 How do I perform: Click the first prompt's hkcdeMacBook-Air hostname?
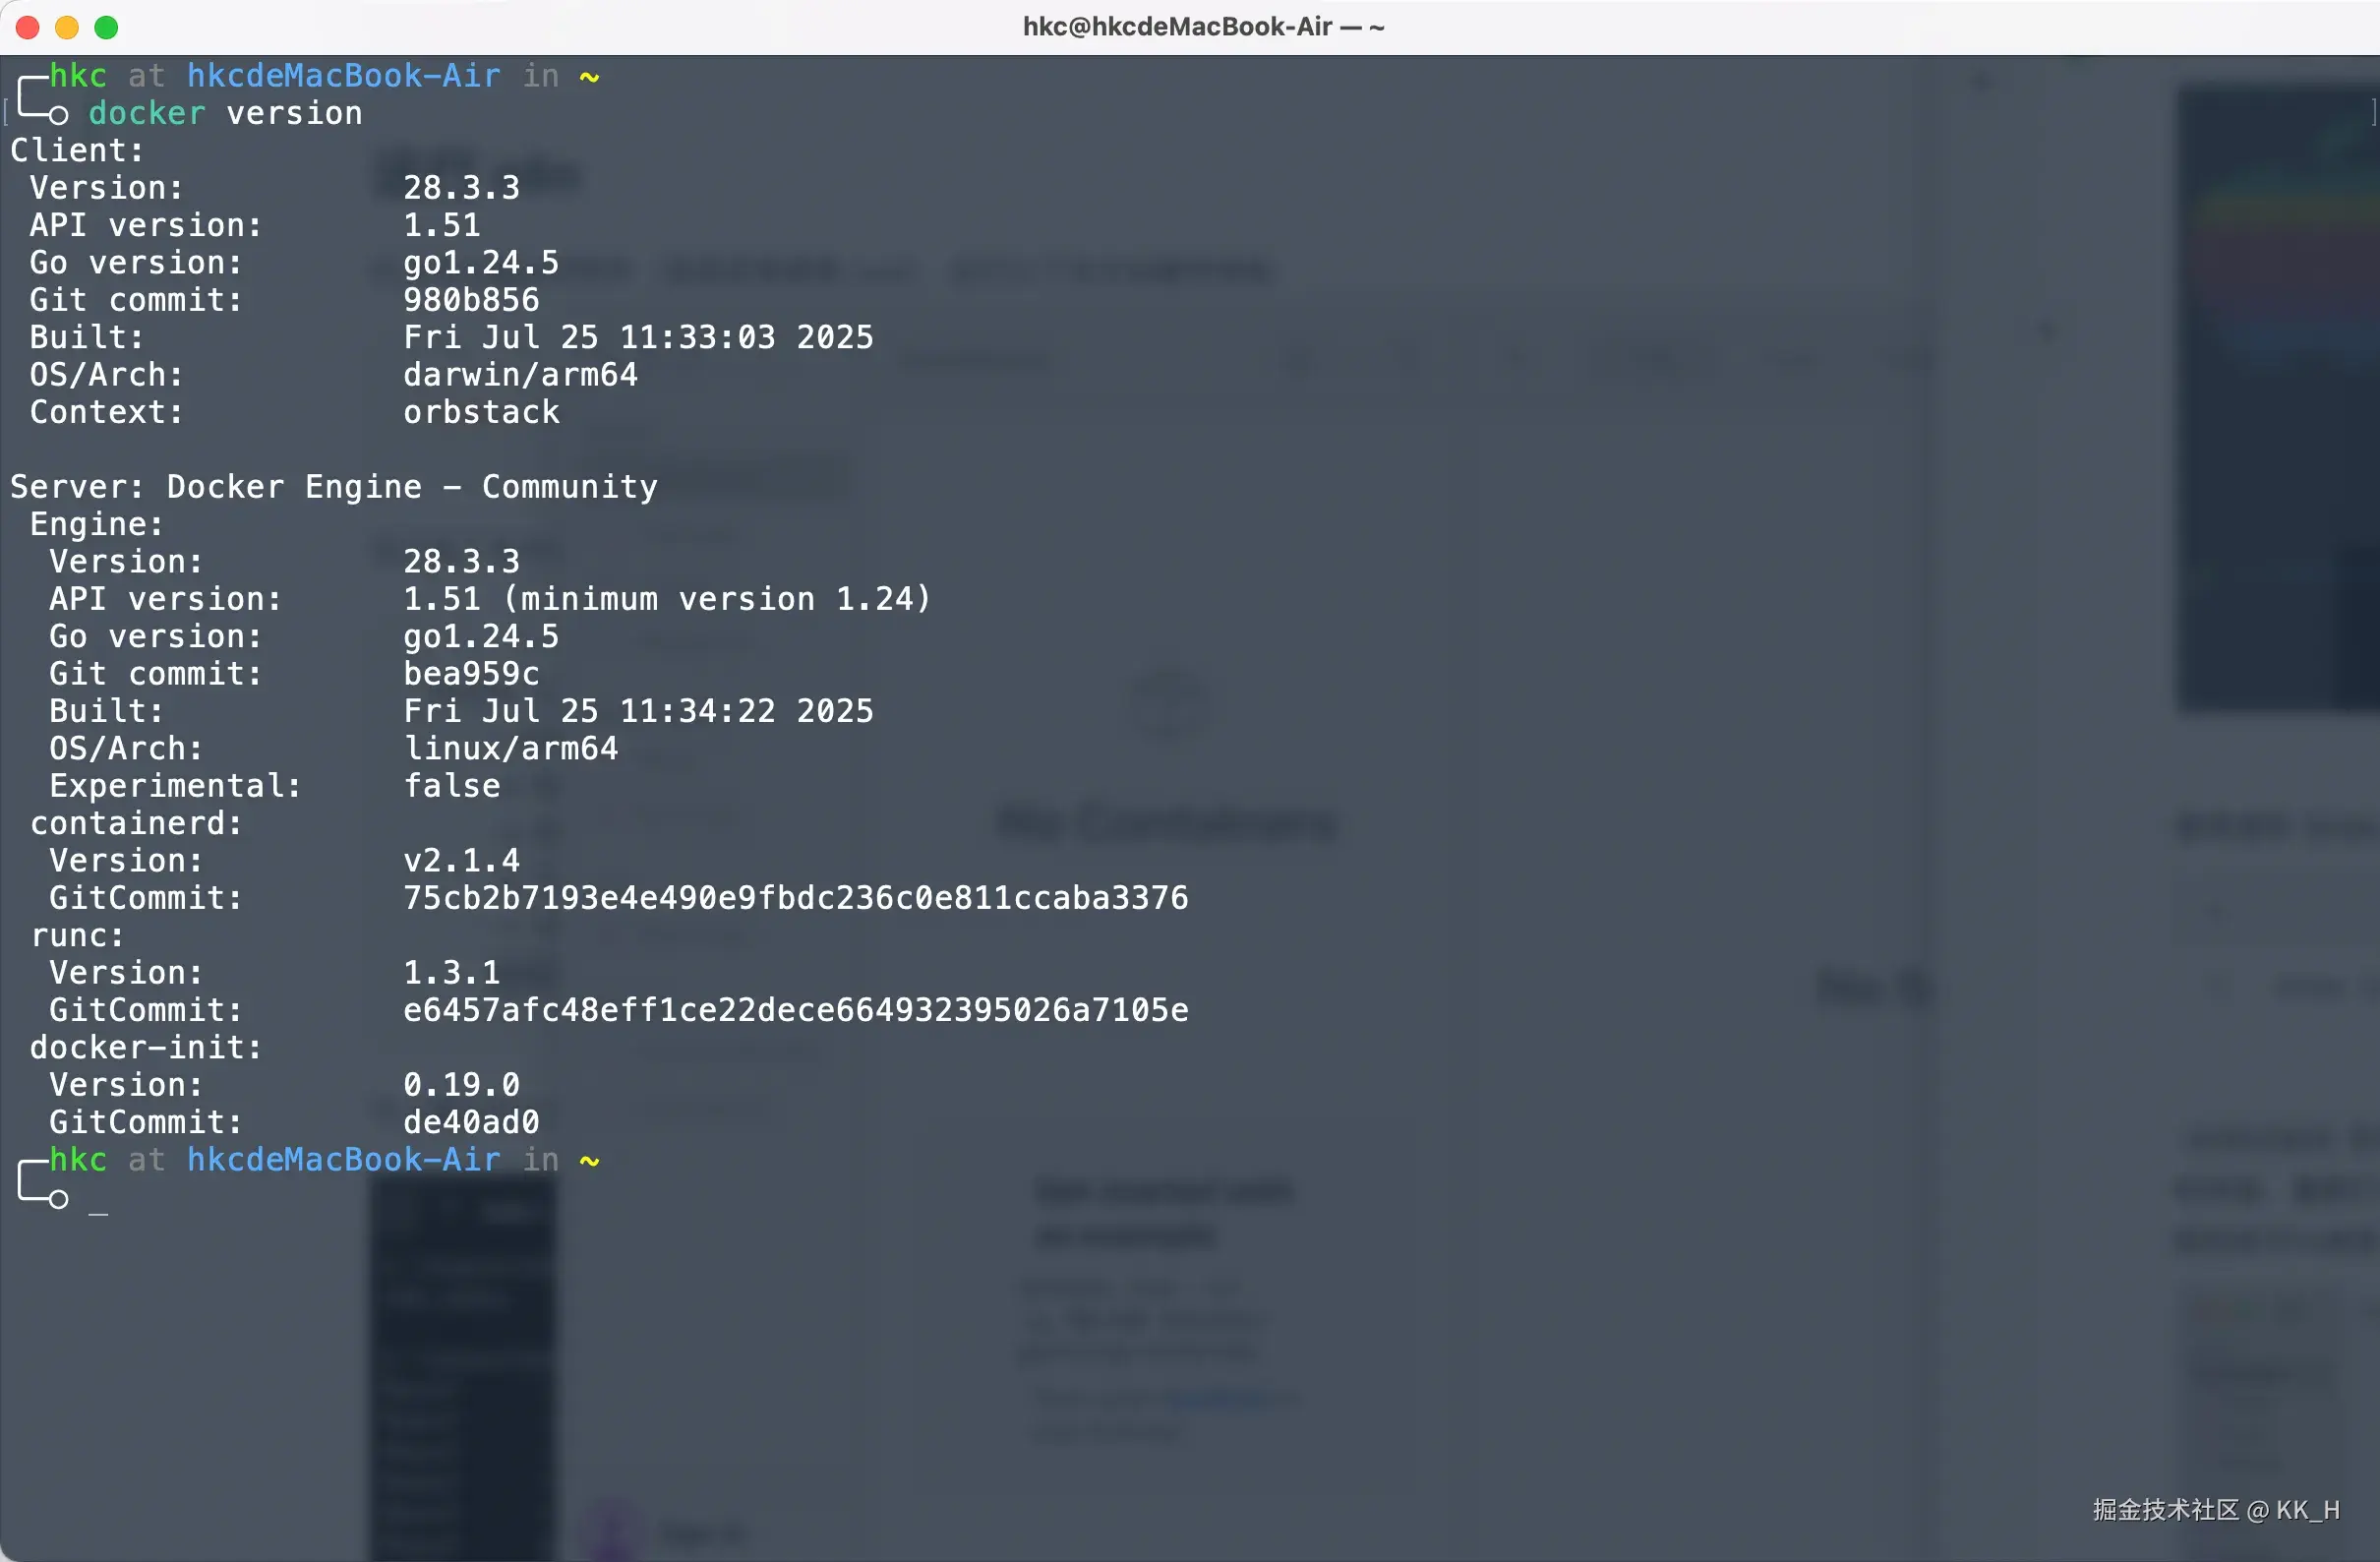point(343,76)
